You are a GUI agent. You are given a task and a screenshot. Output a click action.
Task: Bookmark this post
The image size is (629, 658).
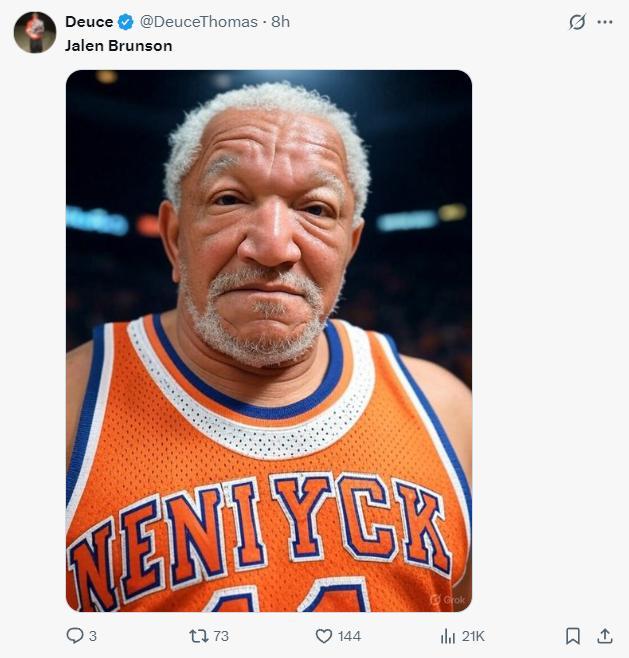[x=573, y=636]
